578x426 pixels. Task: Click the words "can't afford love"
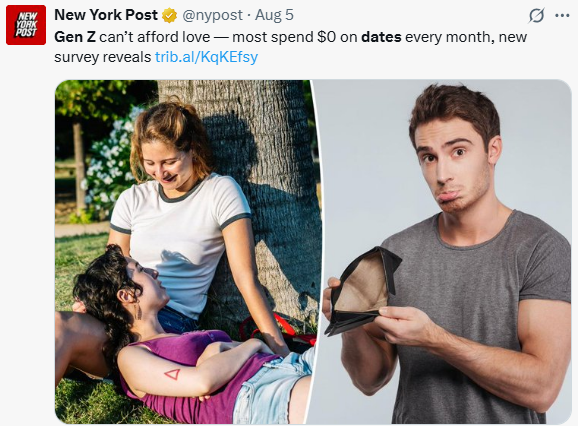click(x=155, y=37)
